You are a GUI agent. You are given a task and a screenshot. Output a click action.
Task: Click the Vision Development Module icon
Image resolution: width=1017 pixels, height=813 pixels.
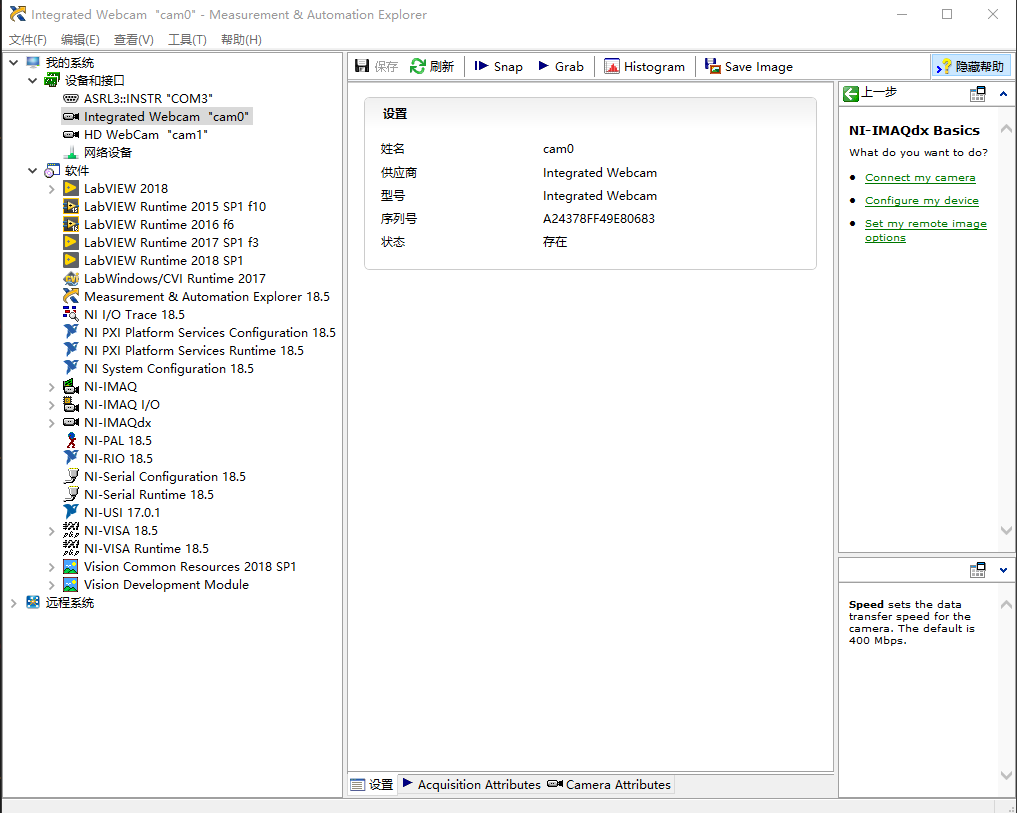71,584
